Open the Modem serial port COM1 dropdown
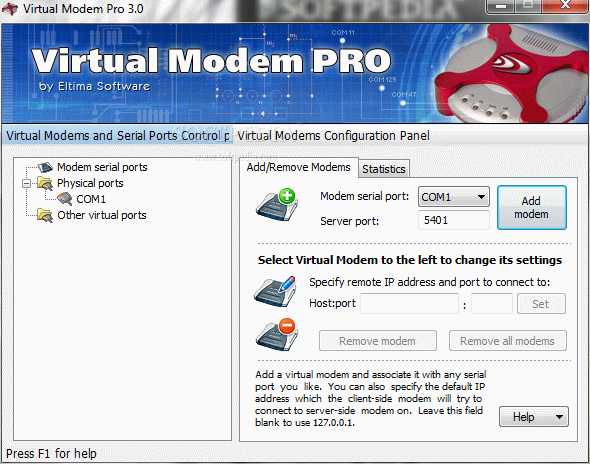The height and width of the screenshot is (464, 590). click(x=454, y=197)
